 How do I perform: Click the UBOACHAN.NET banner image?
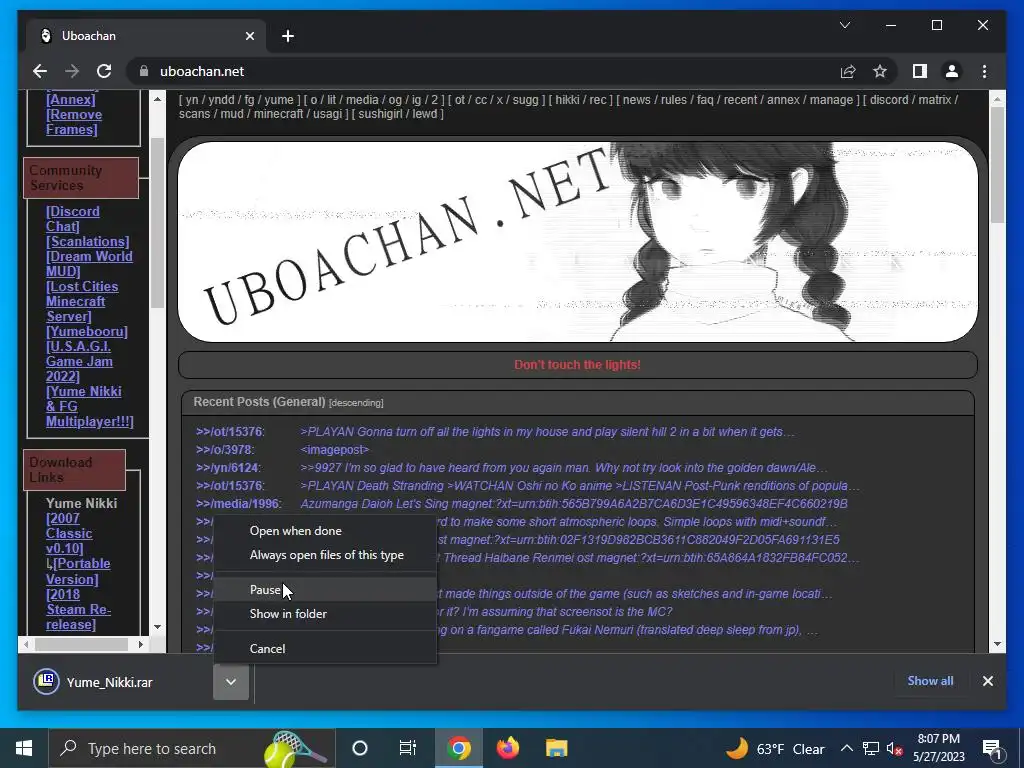tap(578, 242)
